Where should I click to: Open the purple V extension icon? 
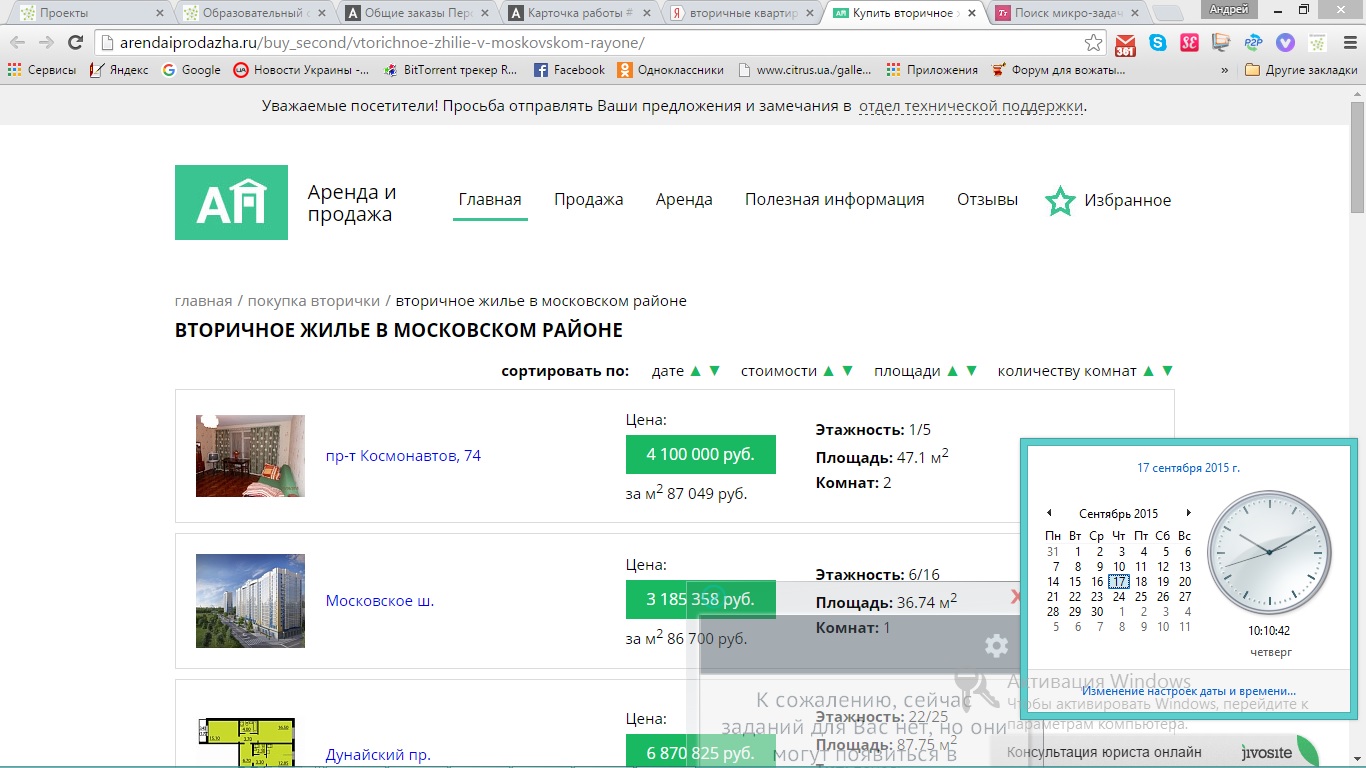1285,43
